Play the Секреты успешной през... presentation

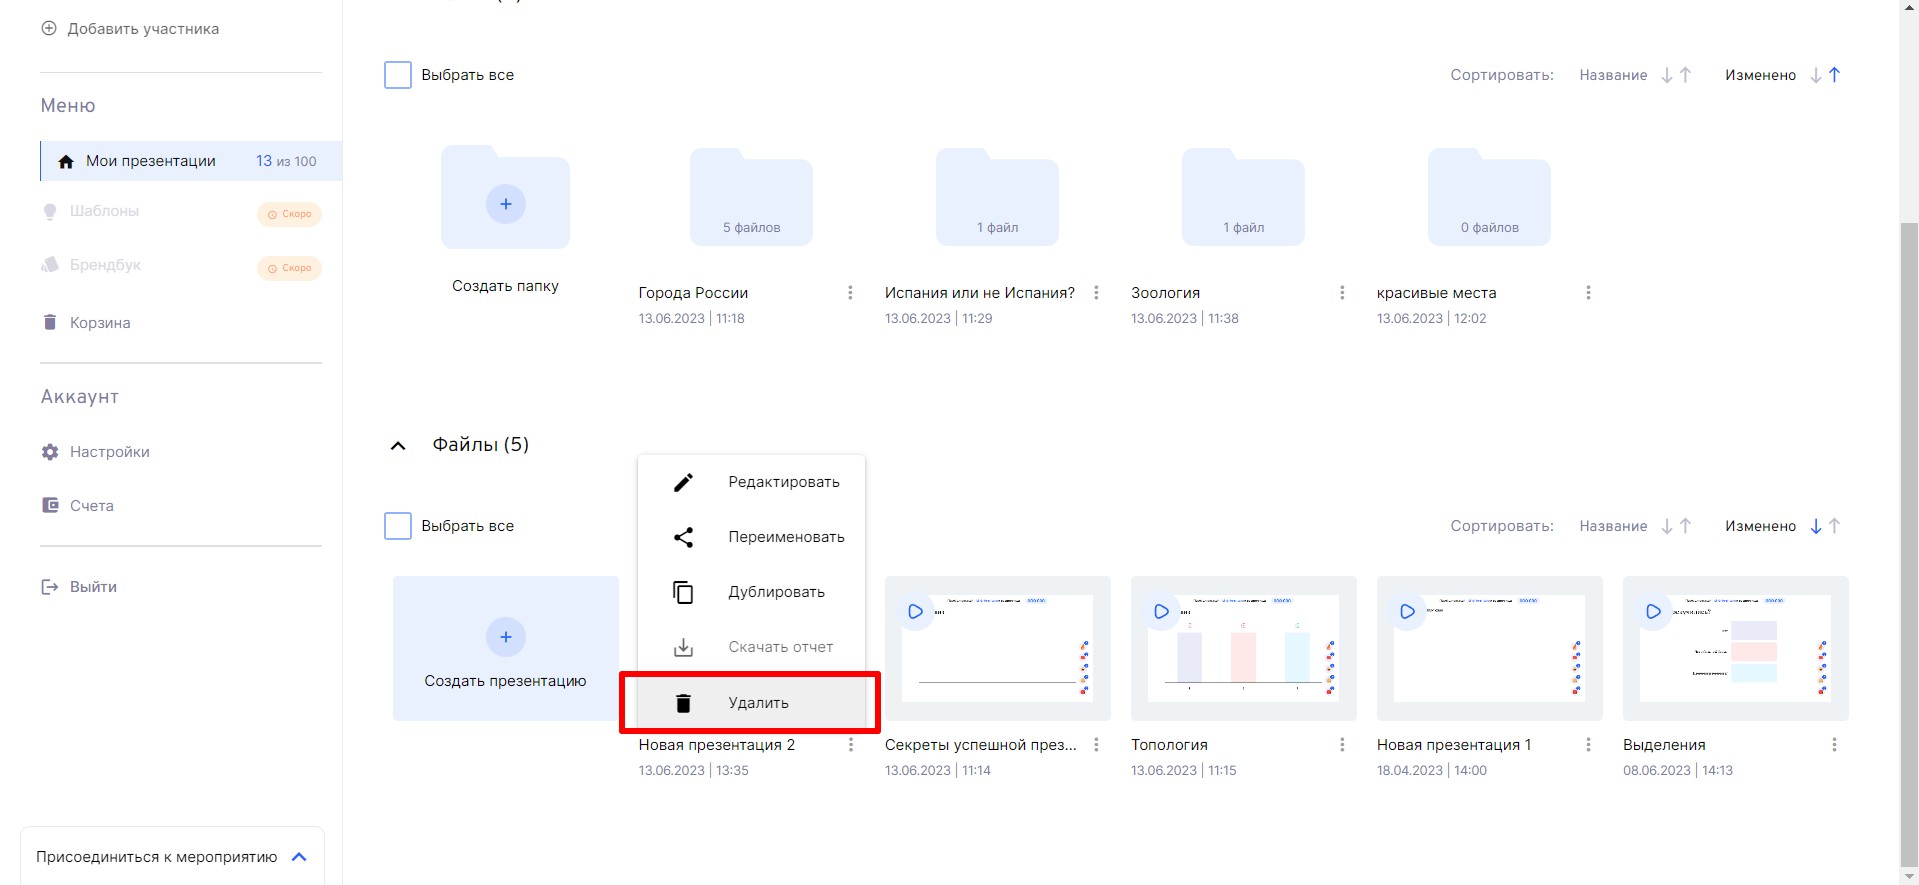(x=915, y=611)
